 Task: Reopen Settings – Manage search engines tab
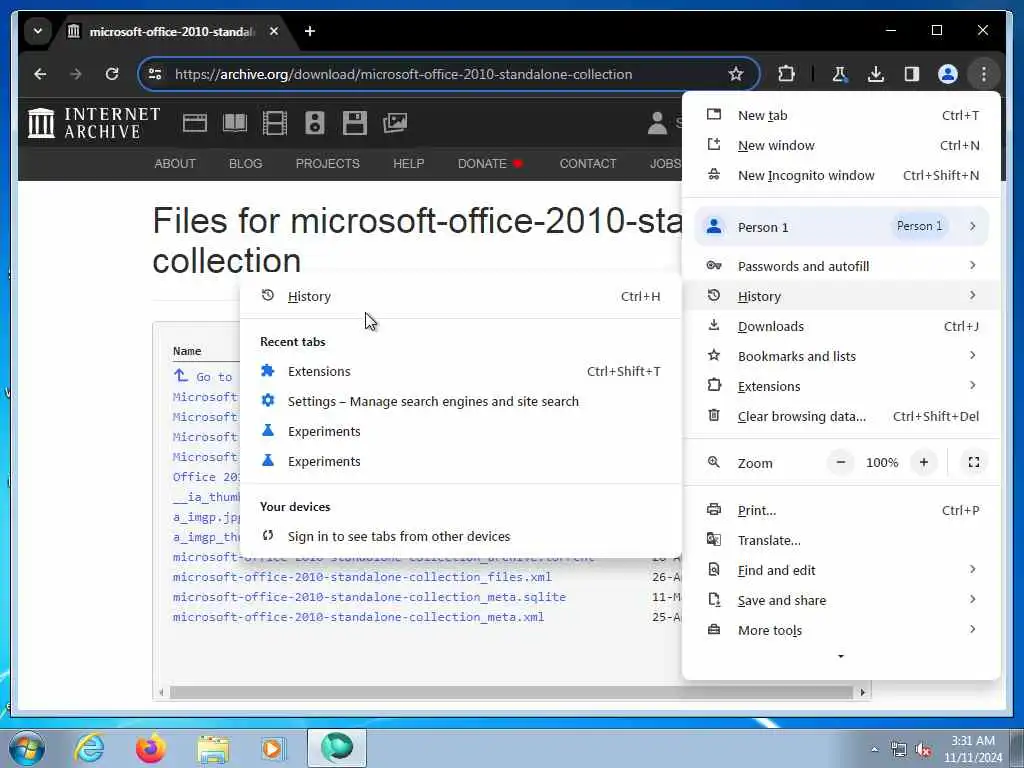click(x=460, y=401)
